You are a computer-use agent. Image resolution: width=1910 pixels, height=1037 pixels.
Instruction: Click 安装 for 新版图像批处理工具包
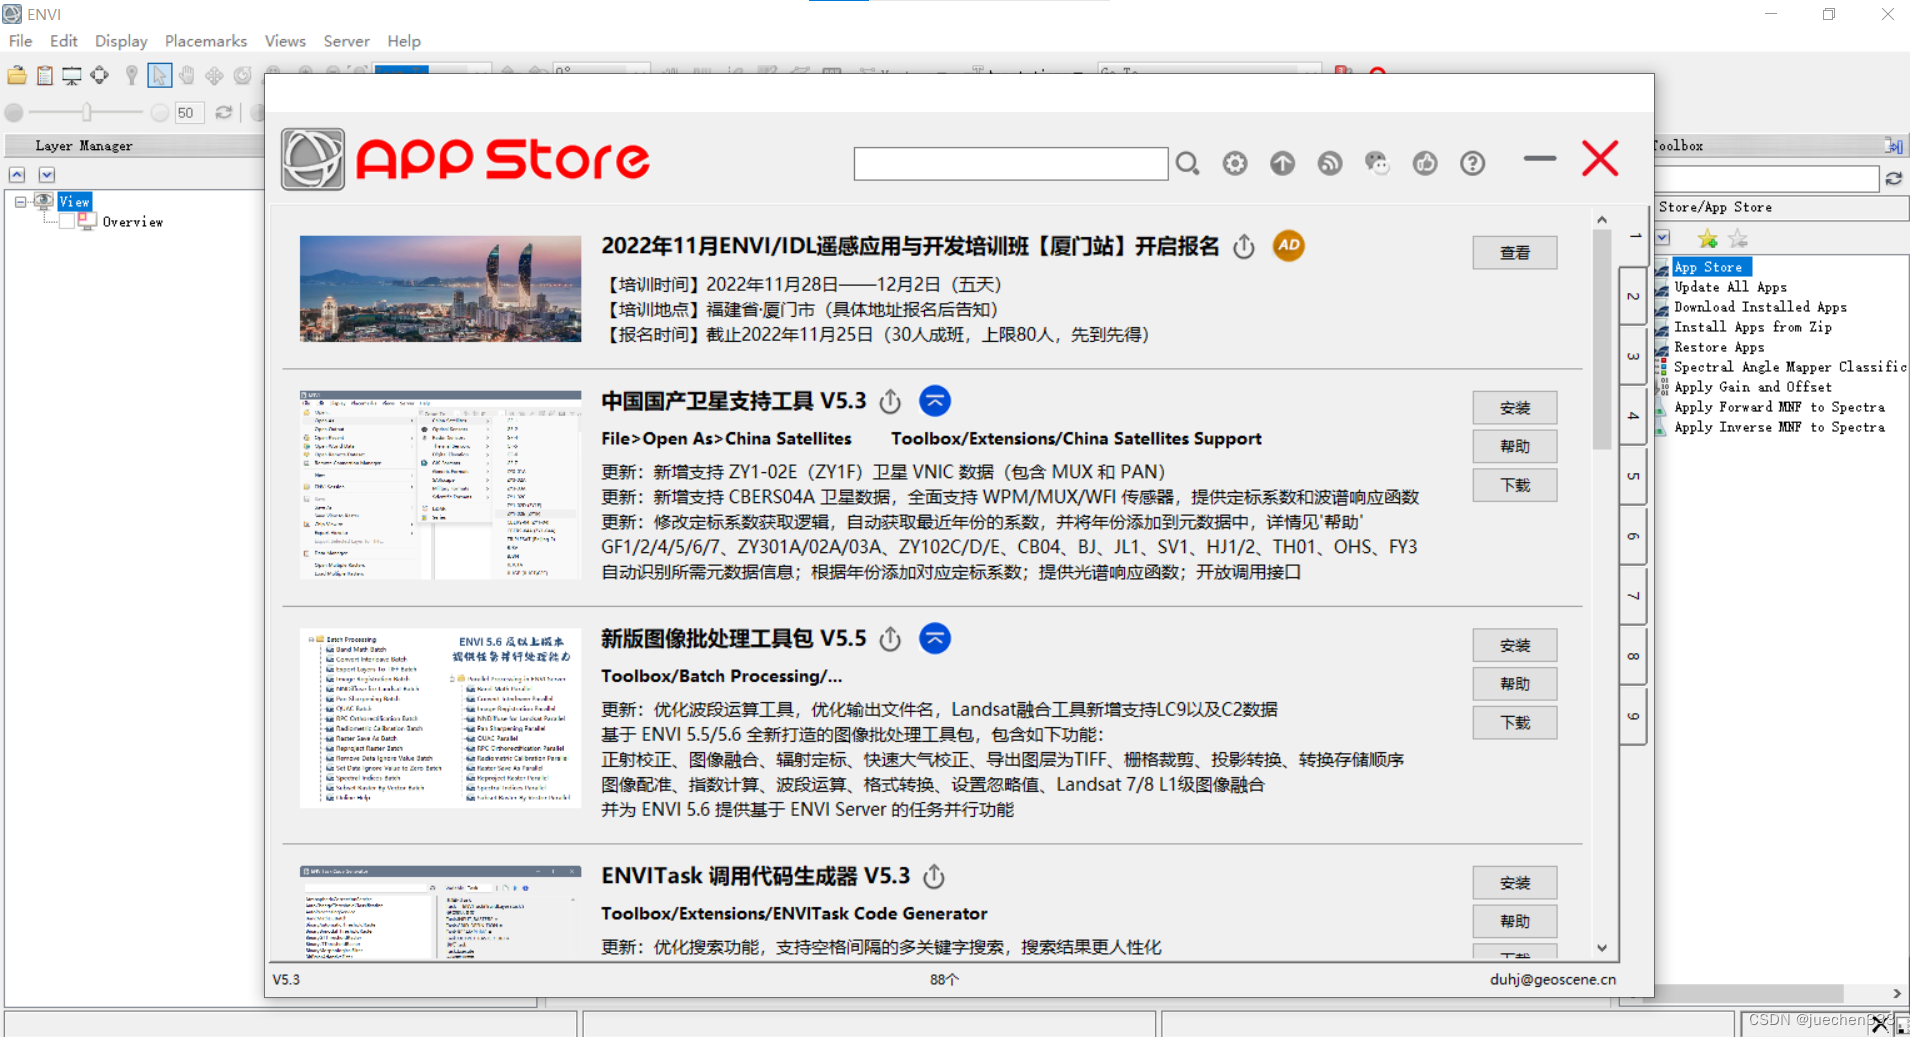tap(1514, 646)
